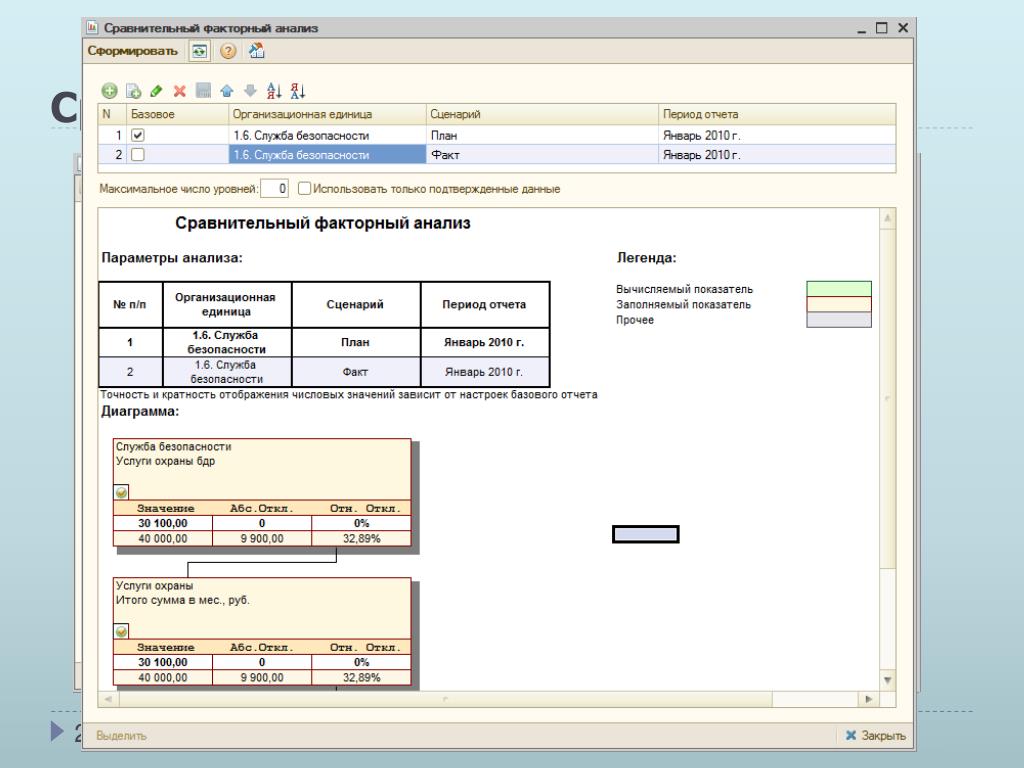The width and height of the screenshot is (1024, 768).
Task: Sort ascending with the А-Я icon
Action: click(274, 91)
